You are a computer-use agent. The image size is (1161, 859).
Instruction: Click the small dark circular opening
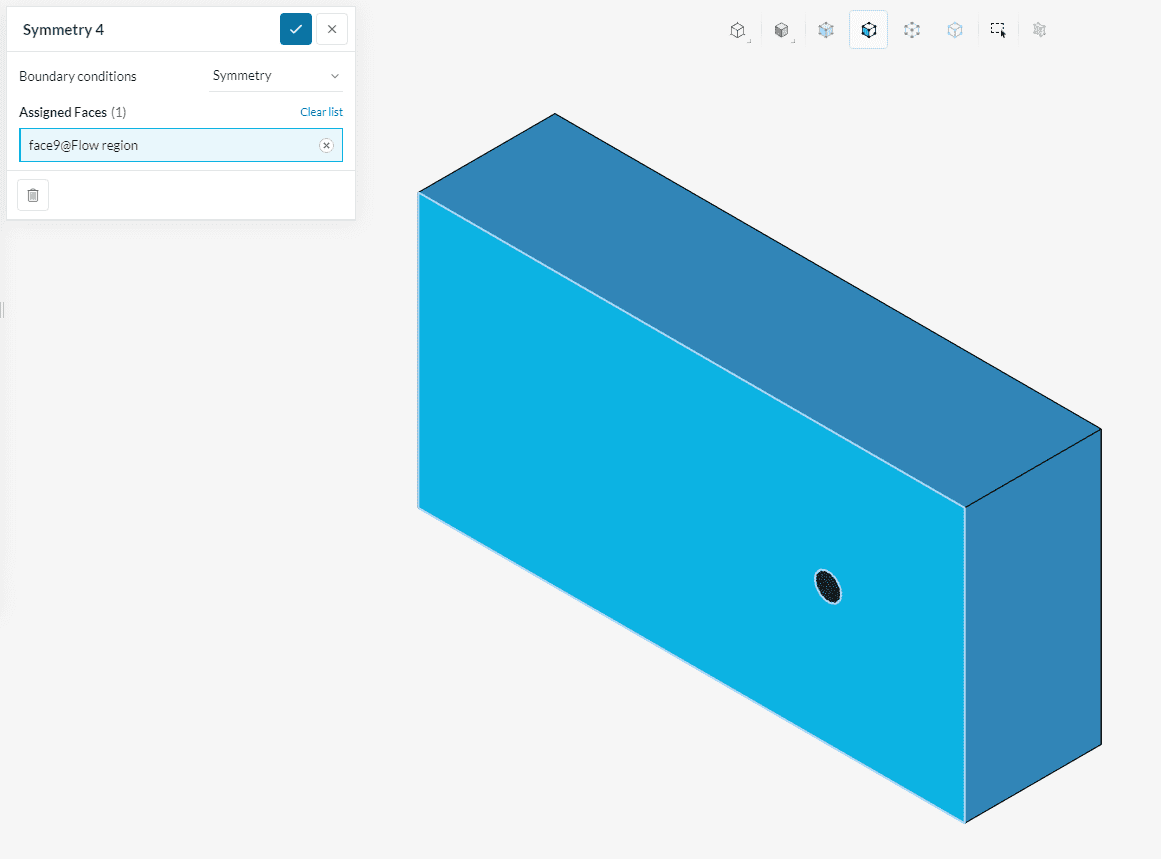[828, 587]
